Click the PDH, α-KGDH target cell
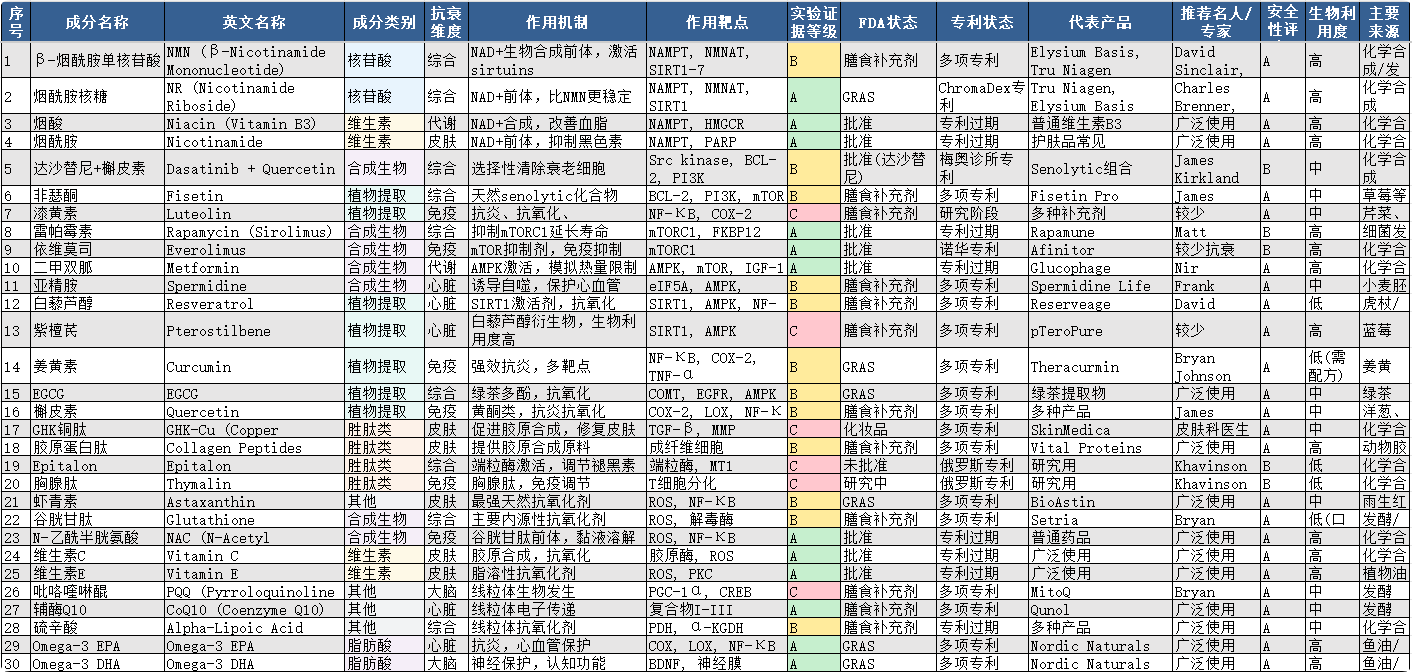Image resolution: width=1412 pixels, height=672 pixels. coord(716,627)
